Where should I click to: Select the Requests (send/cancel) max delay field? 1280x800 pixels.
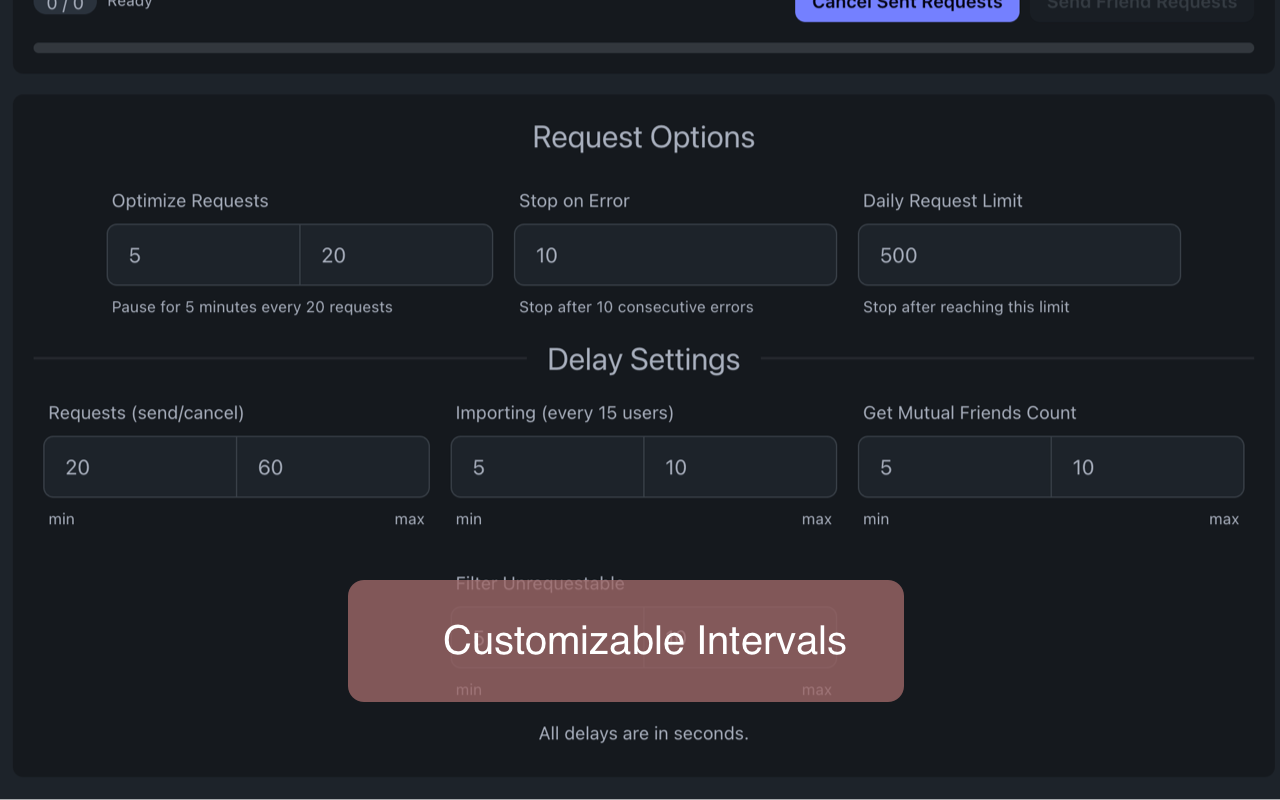(333, 467)
